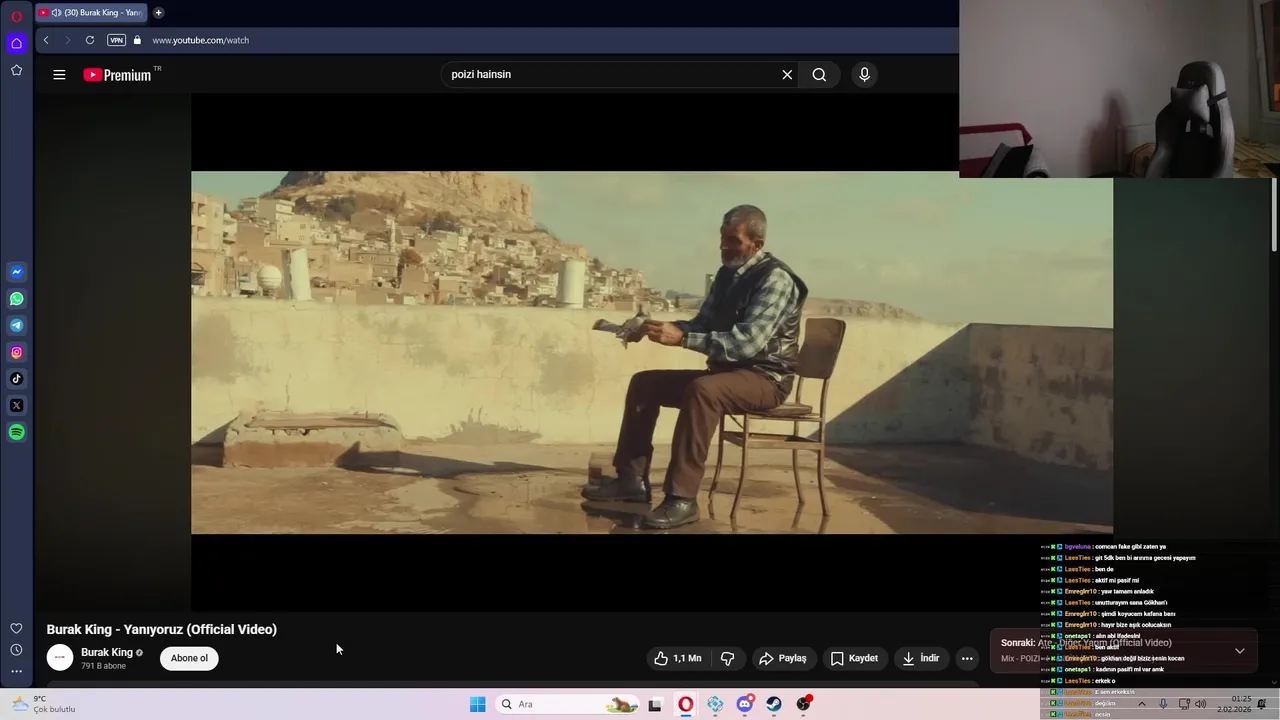Open Task View on the taskbar
The width and height of the screenshot is (1280, 720).
click(655, 704)
